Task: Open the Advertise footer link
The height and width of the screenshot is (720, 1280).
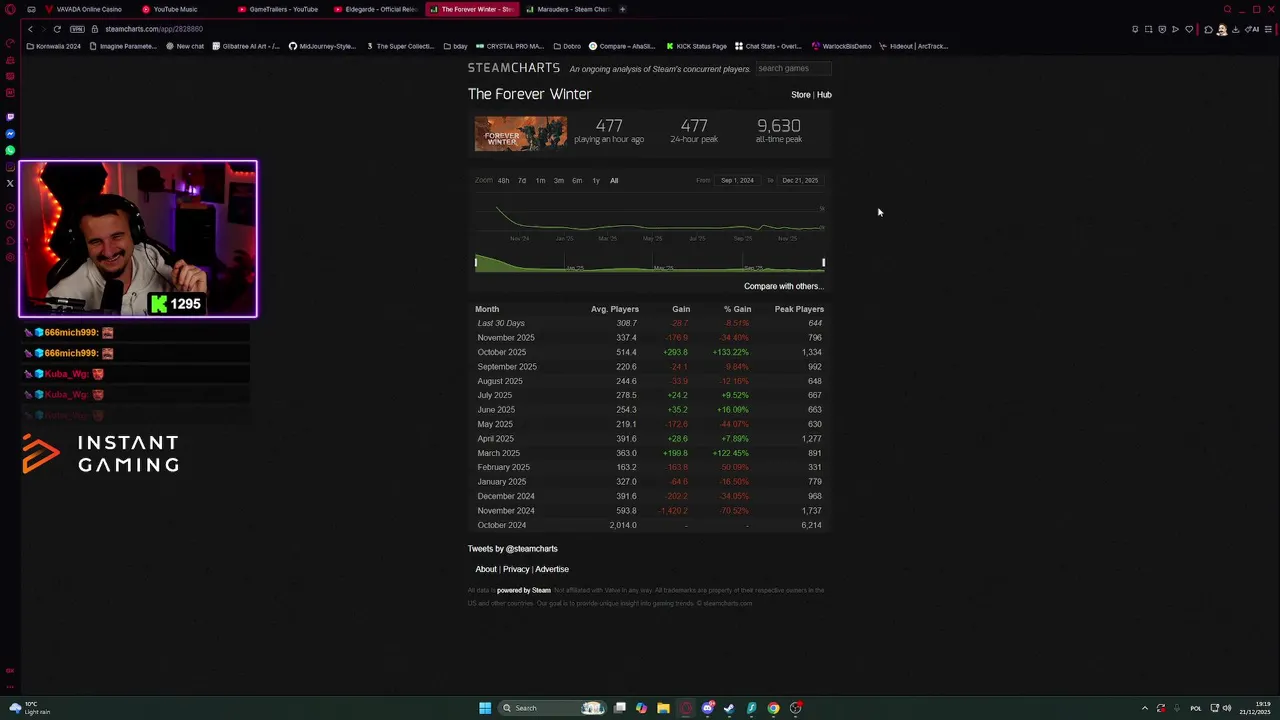Action: pyautogui.click(x=552, y=569)
